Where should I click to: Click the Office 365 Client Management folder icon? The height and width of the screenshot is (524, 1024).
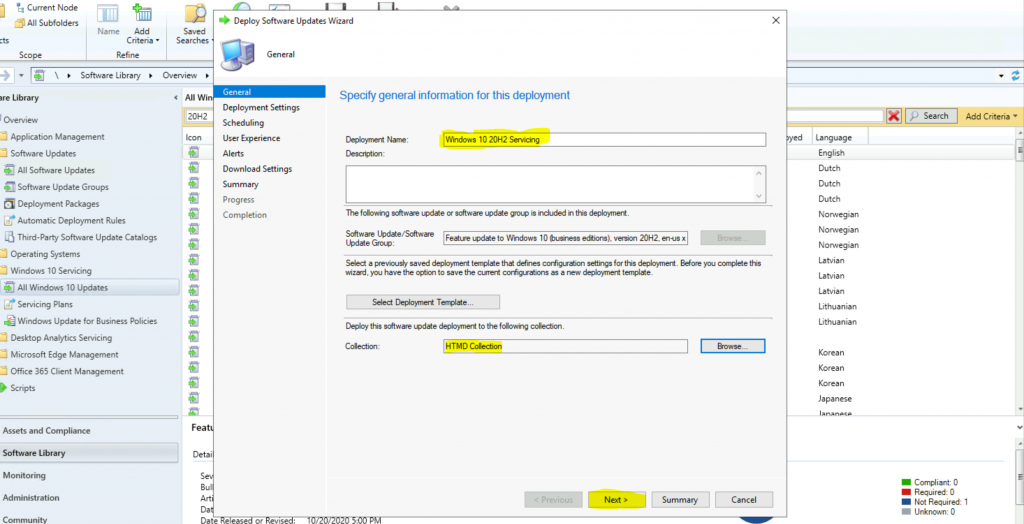click(x=3, y=371)
